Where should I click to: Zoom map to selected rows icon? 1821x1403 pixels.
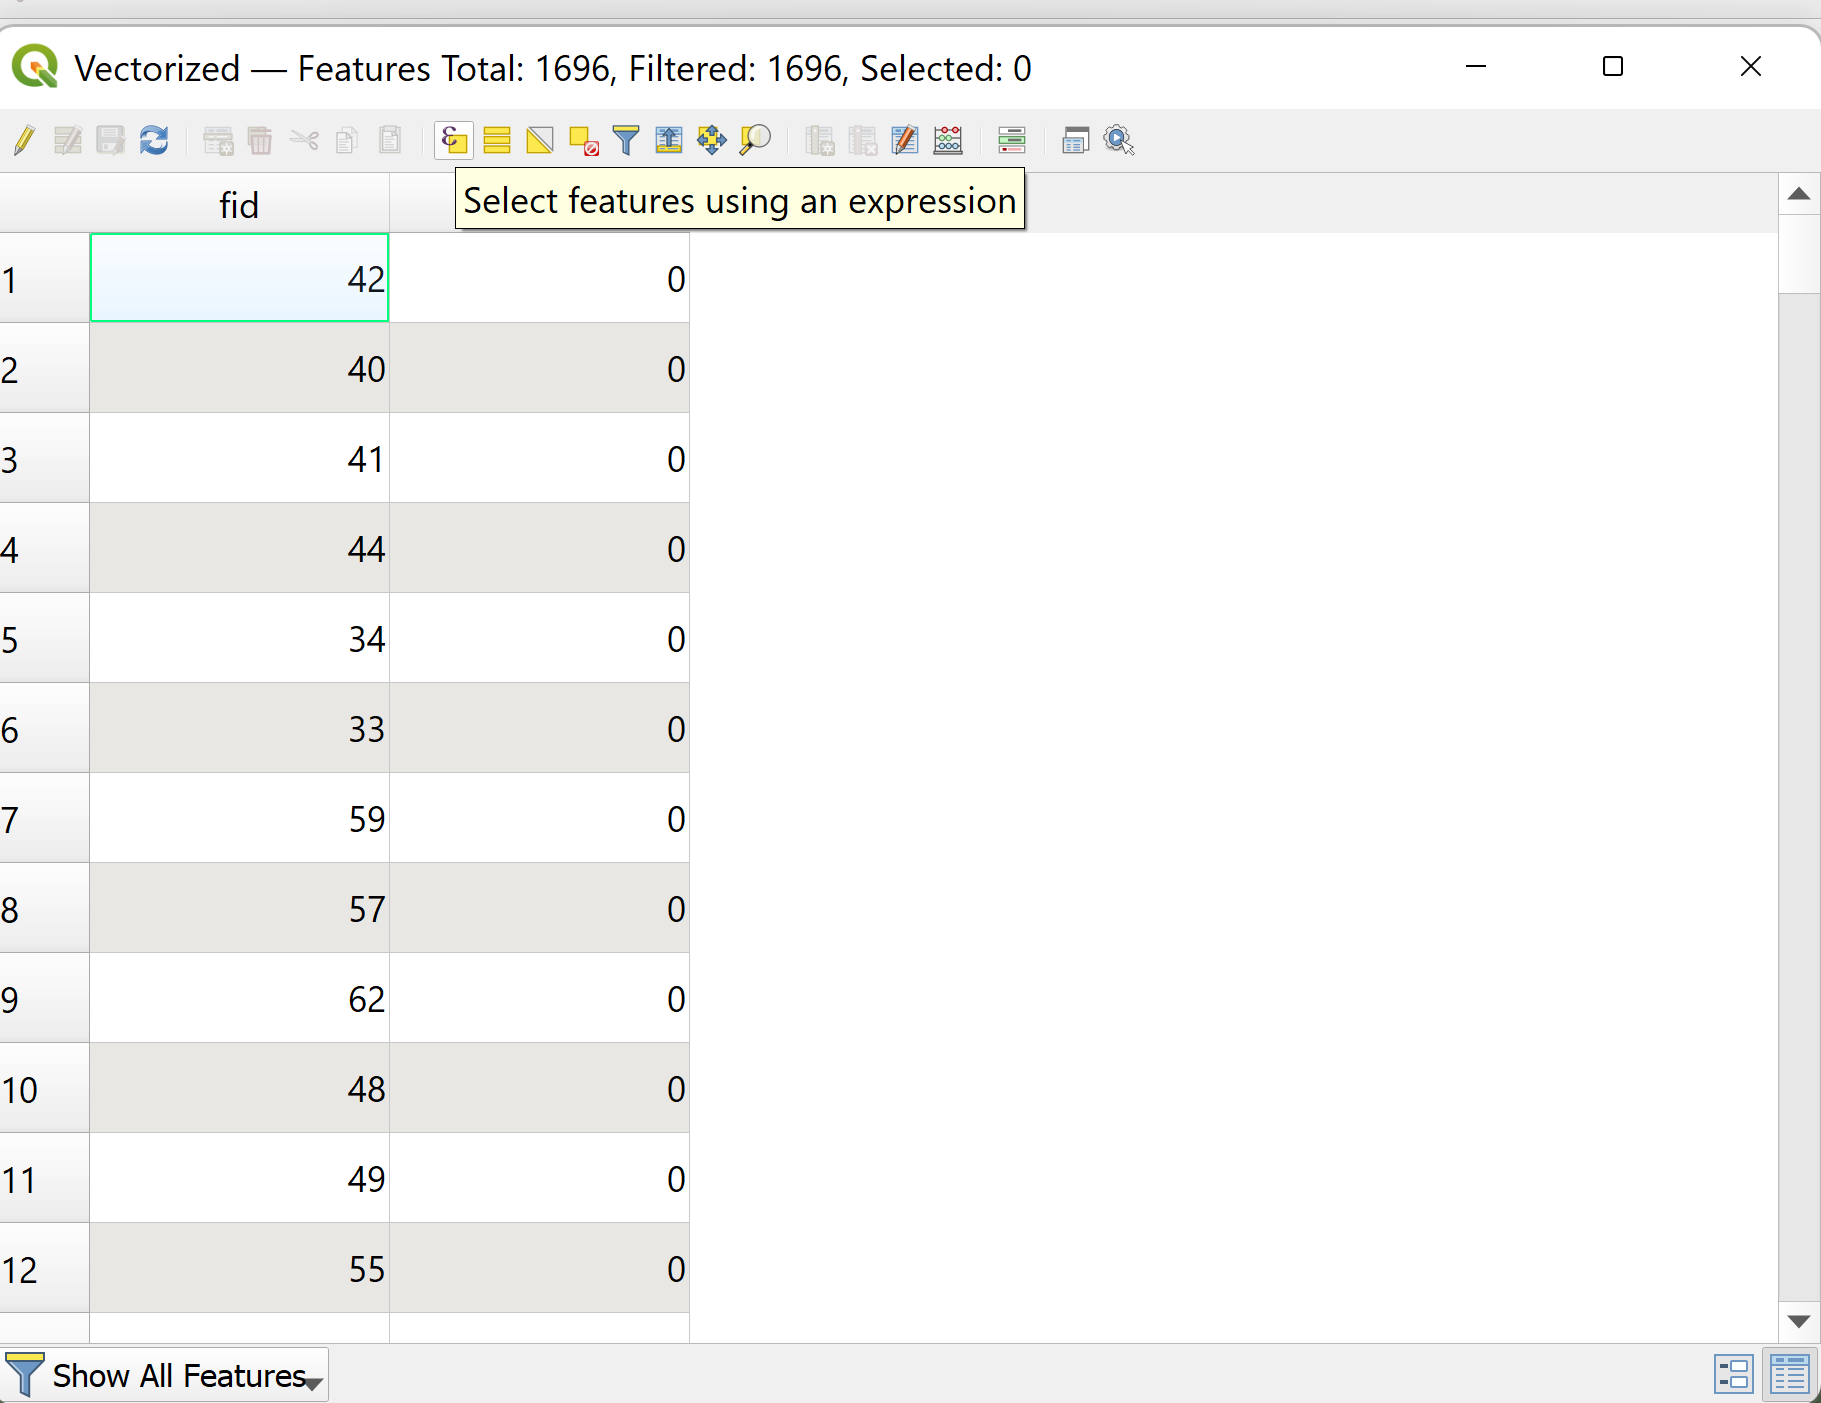click(755, 140)
